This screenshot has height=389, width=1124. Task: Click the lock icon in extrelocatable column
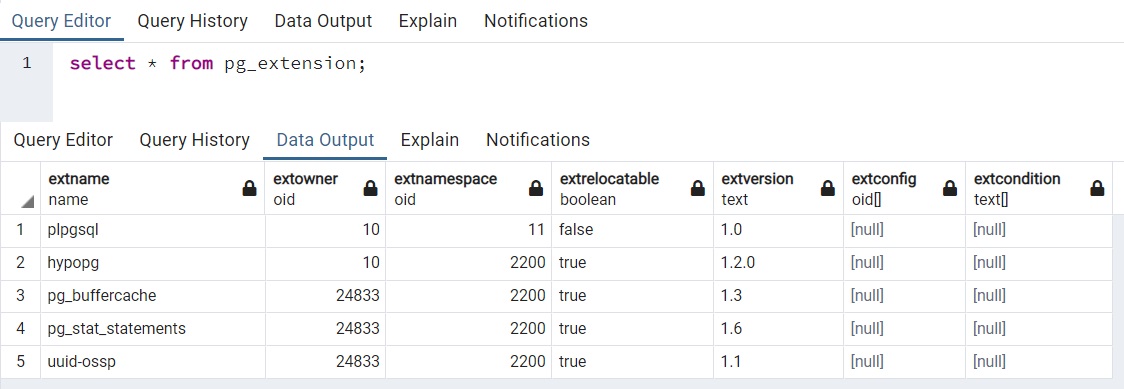pos(697,189)
